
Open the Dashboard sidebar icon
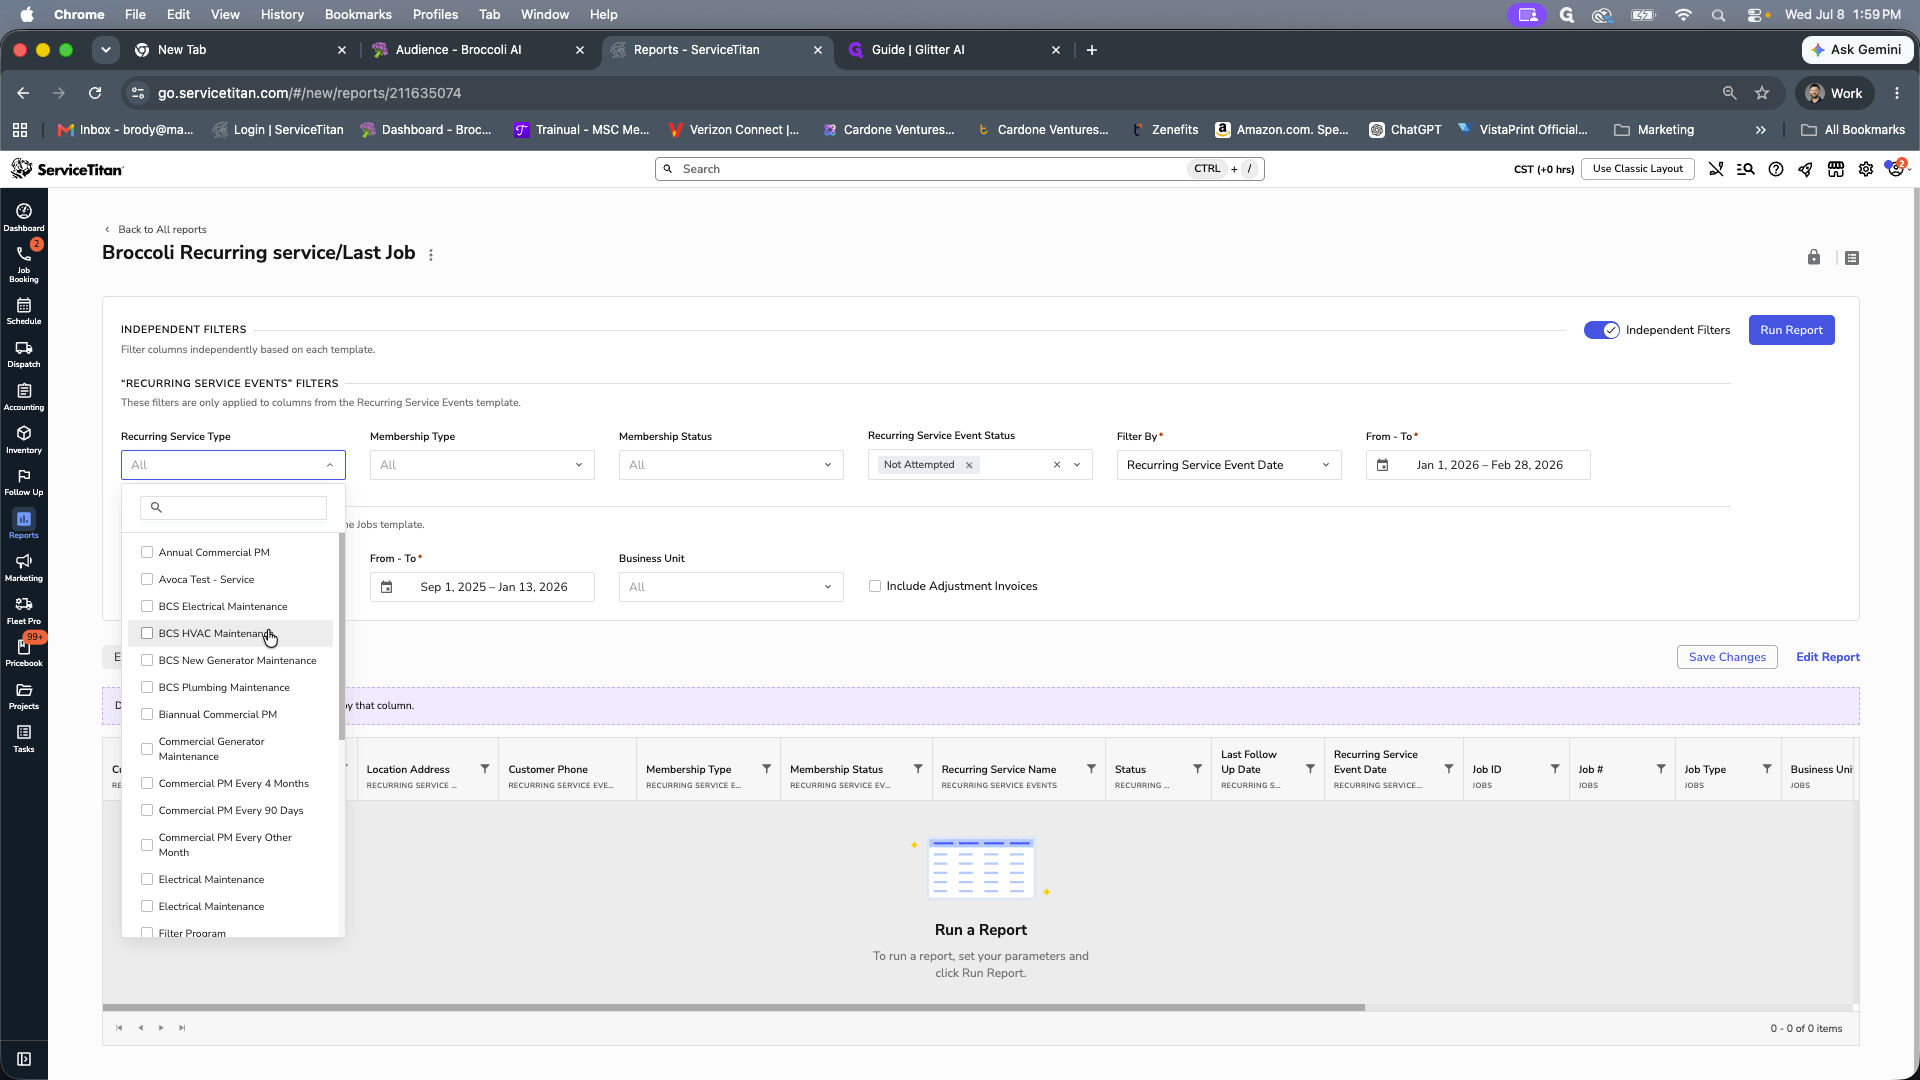point(24,217)
